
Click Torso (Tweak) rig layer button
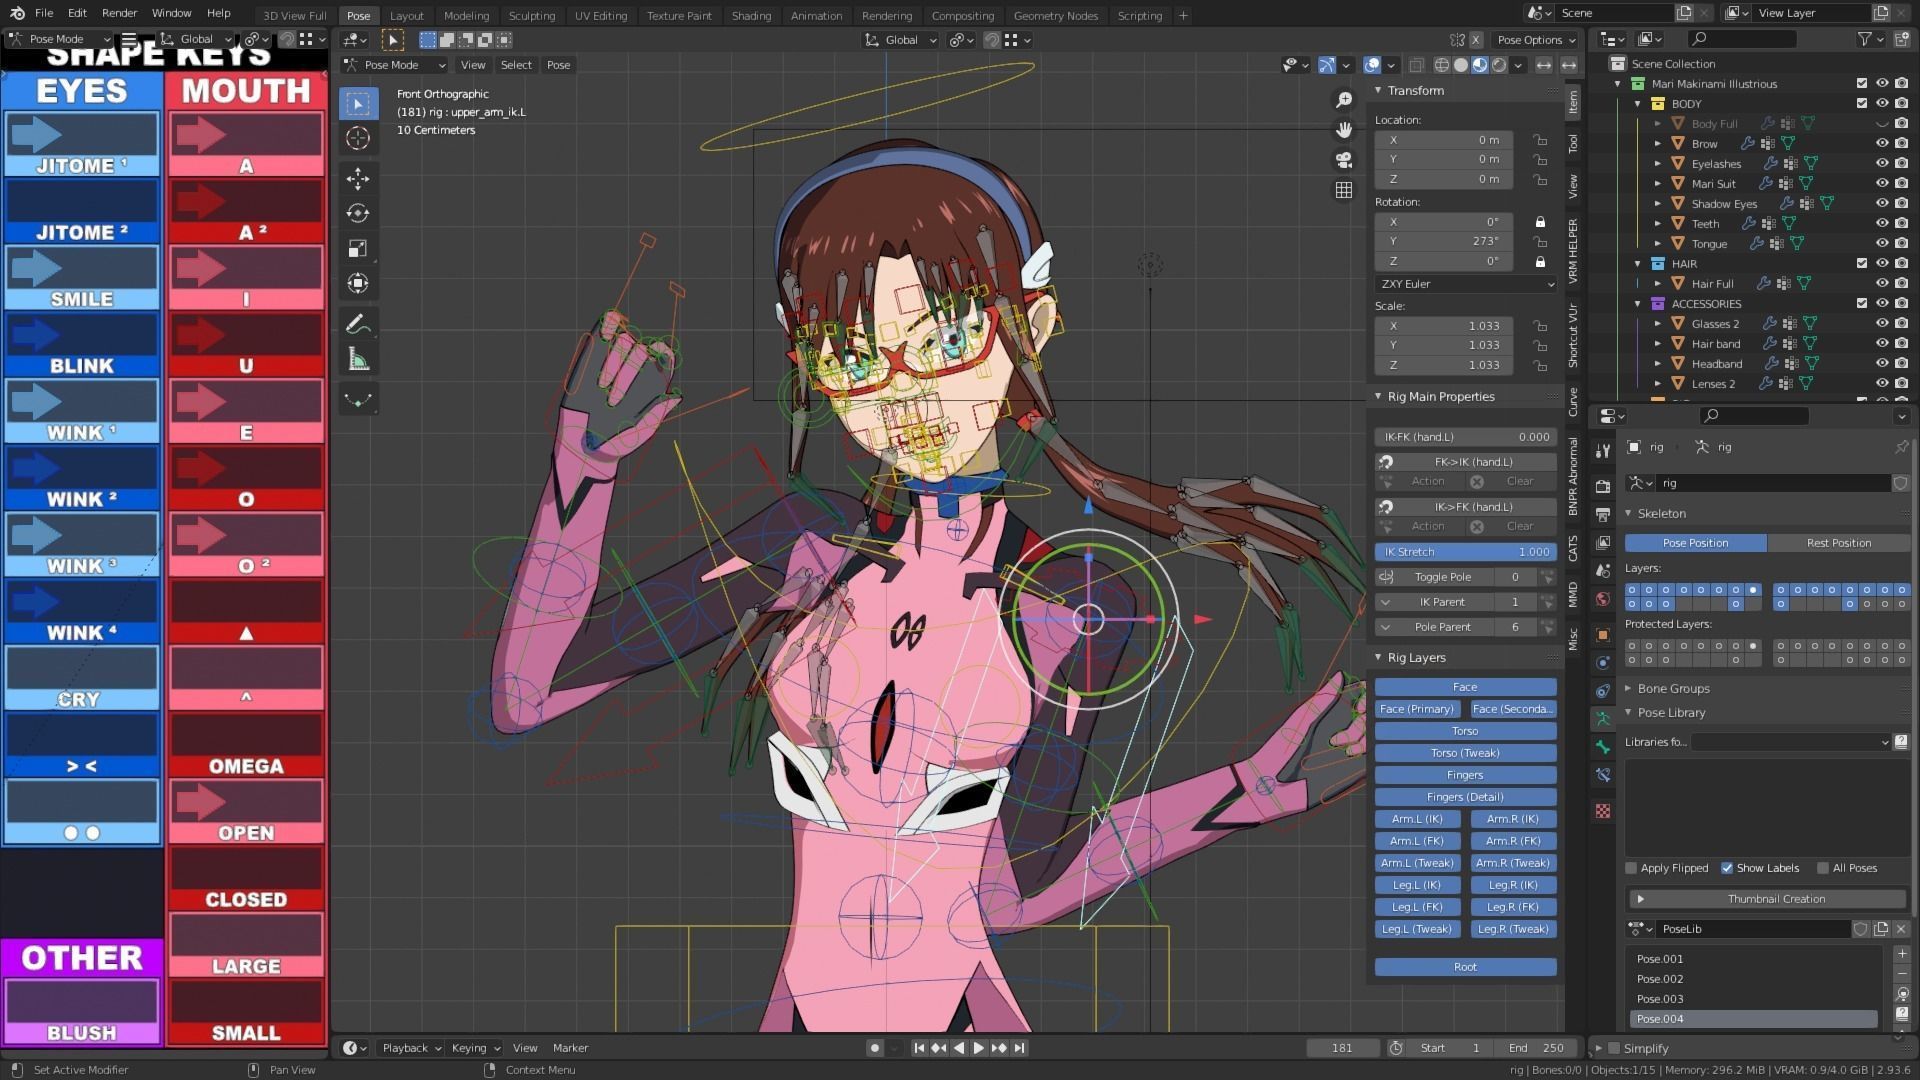1465,753
